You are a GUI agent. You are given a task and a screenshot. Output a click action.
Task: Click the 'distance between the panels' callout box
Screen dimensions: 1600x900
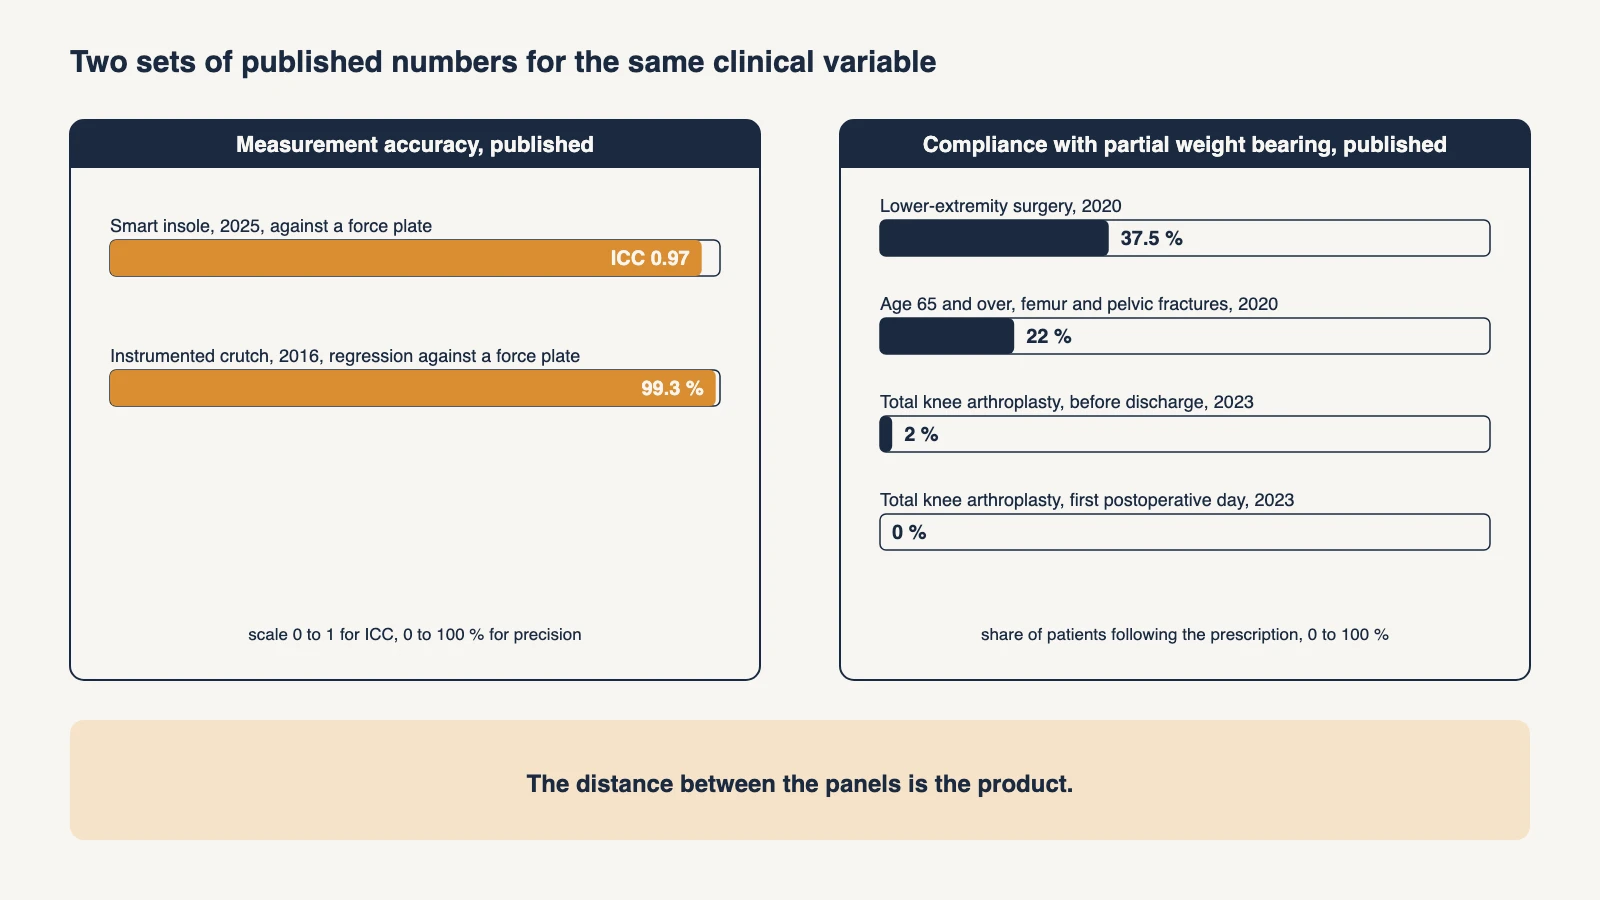(800, 780)
